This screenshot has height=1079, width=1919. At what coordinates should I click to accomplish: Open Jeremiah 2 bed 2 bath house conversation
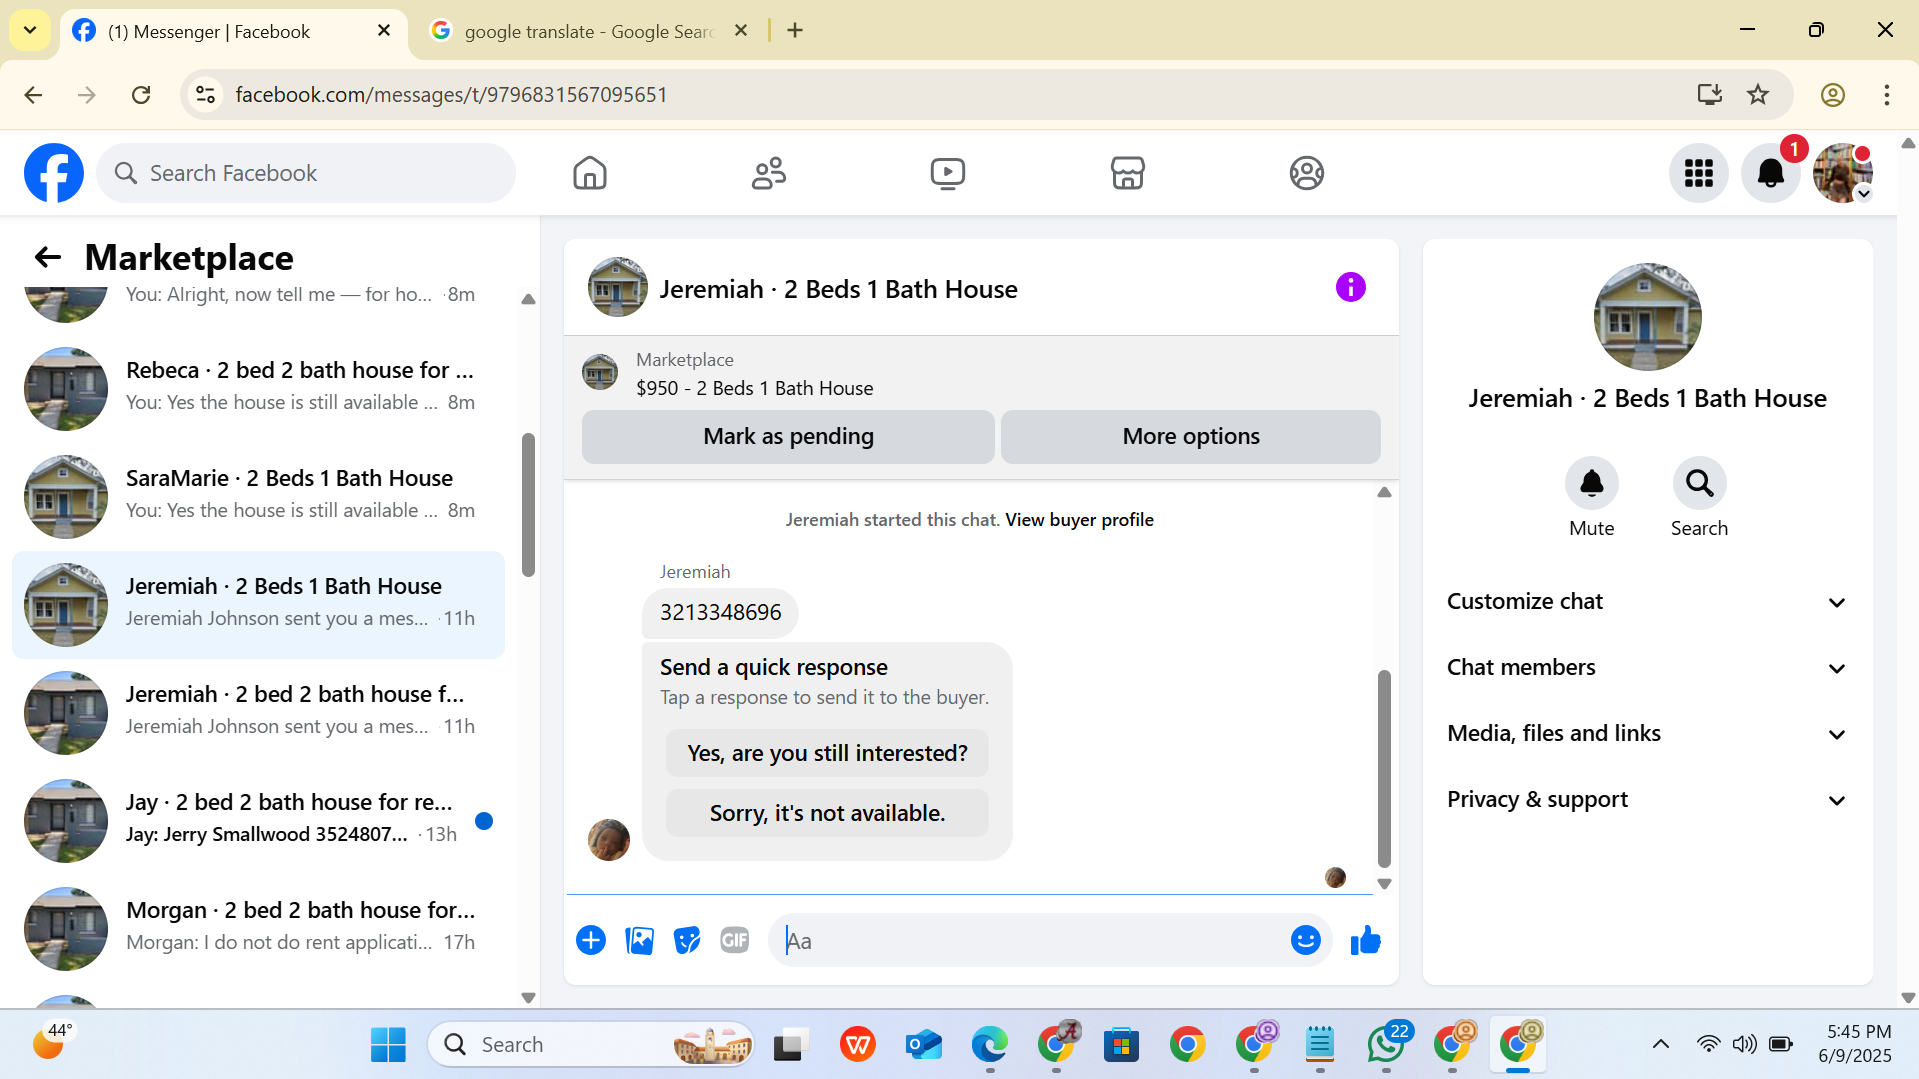pyautogui.click(x=258, y=713)
